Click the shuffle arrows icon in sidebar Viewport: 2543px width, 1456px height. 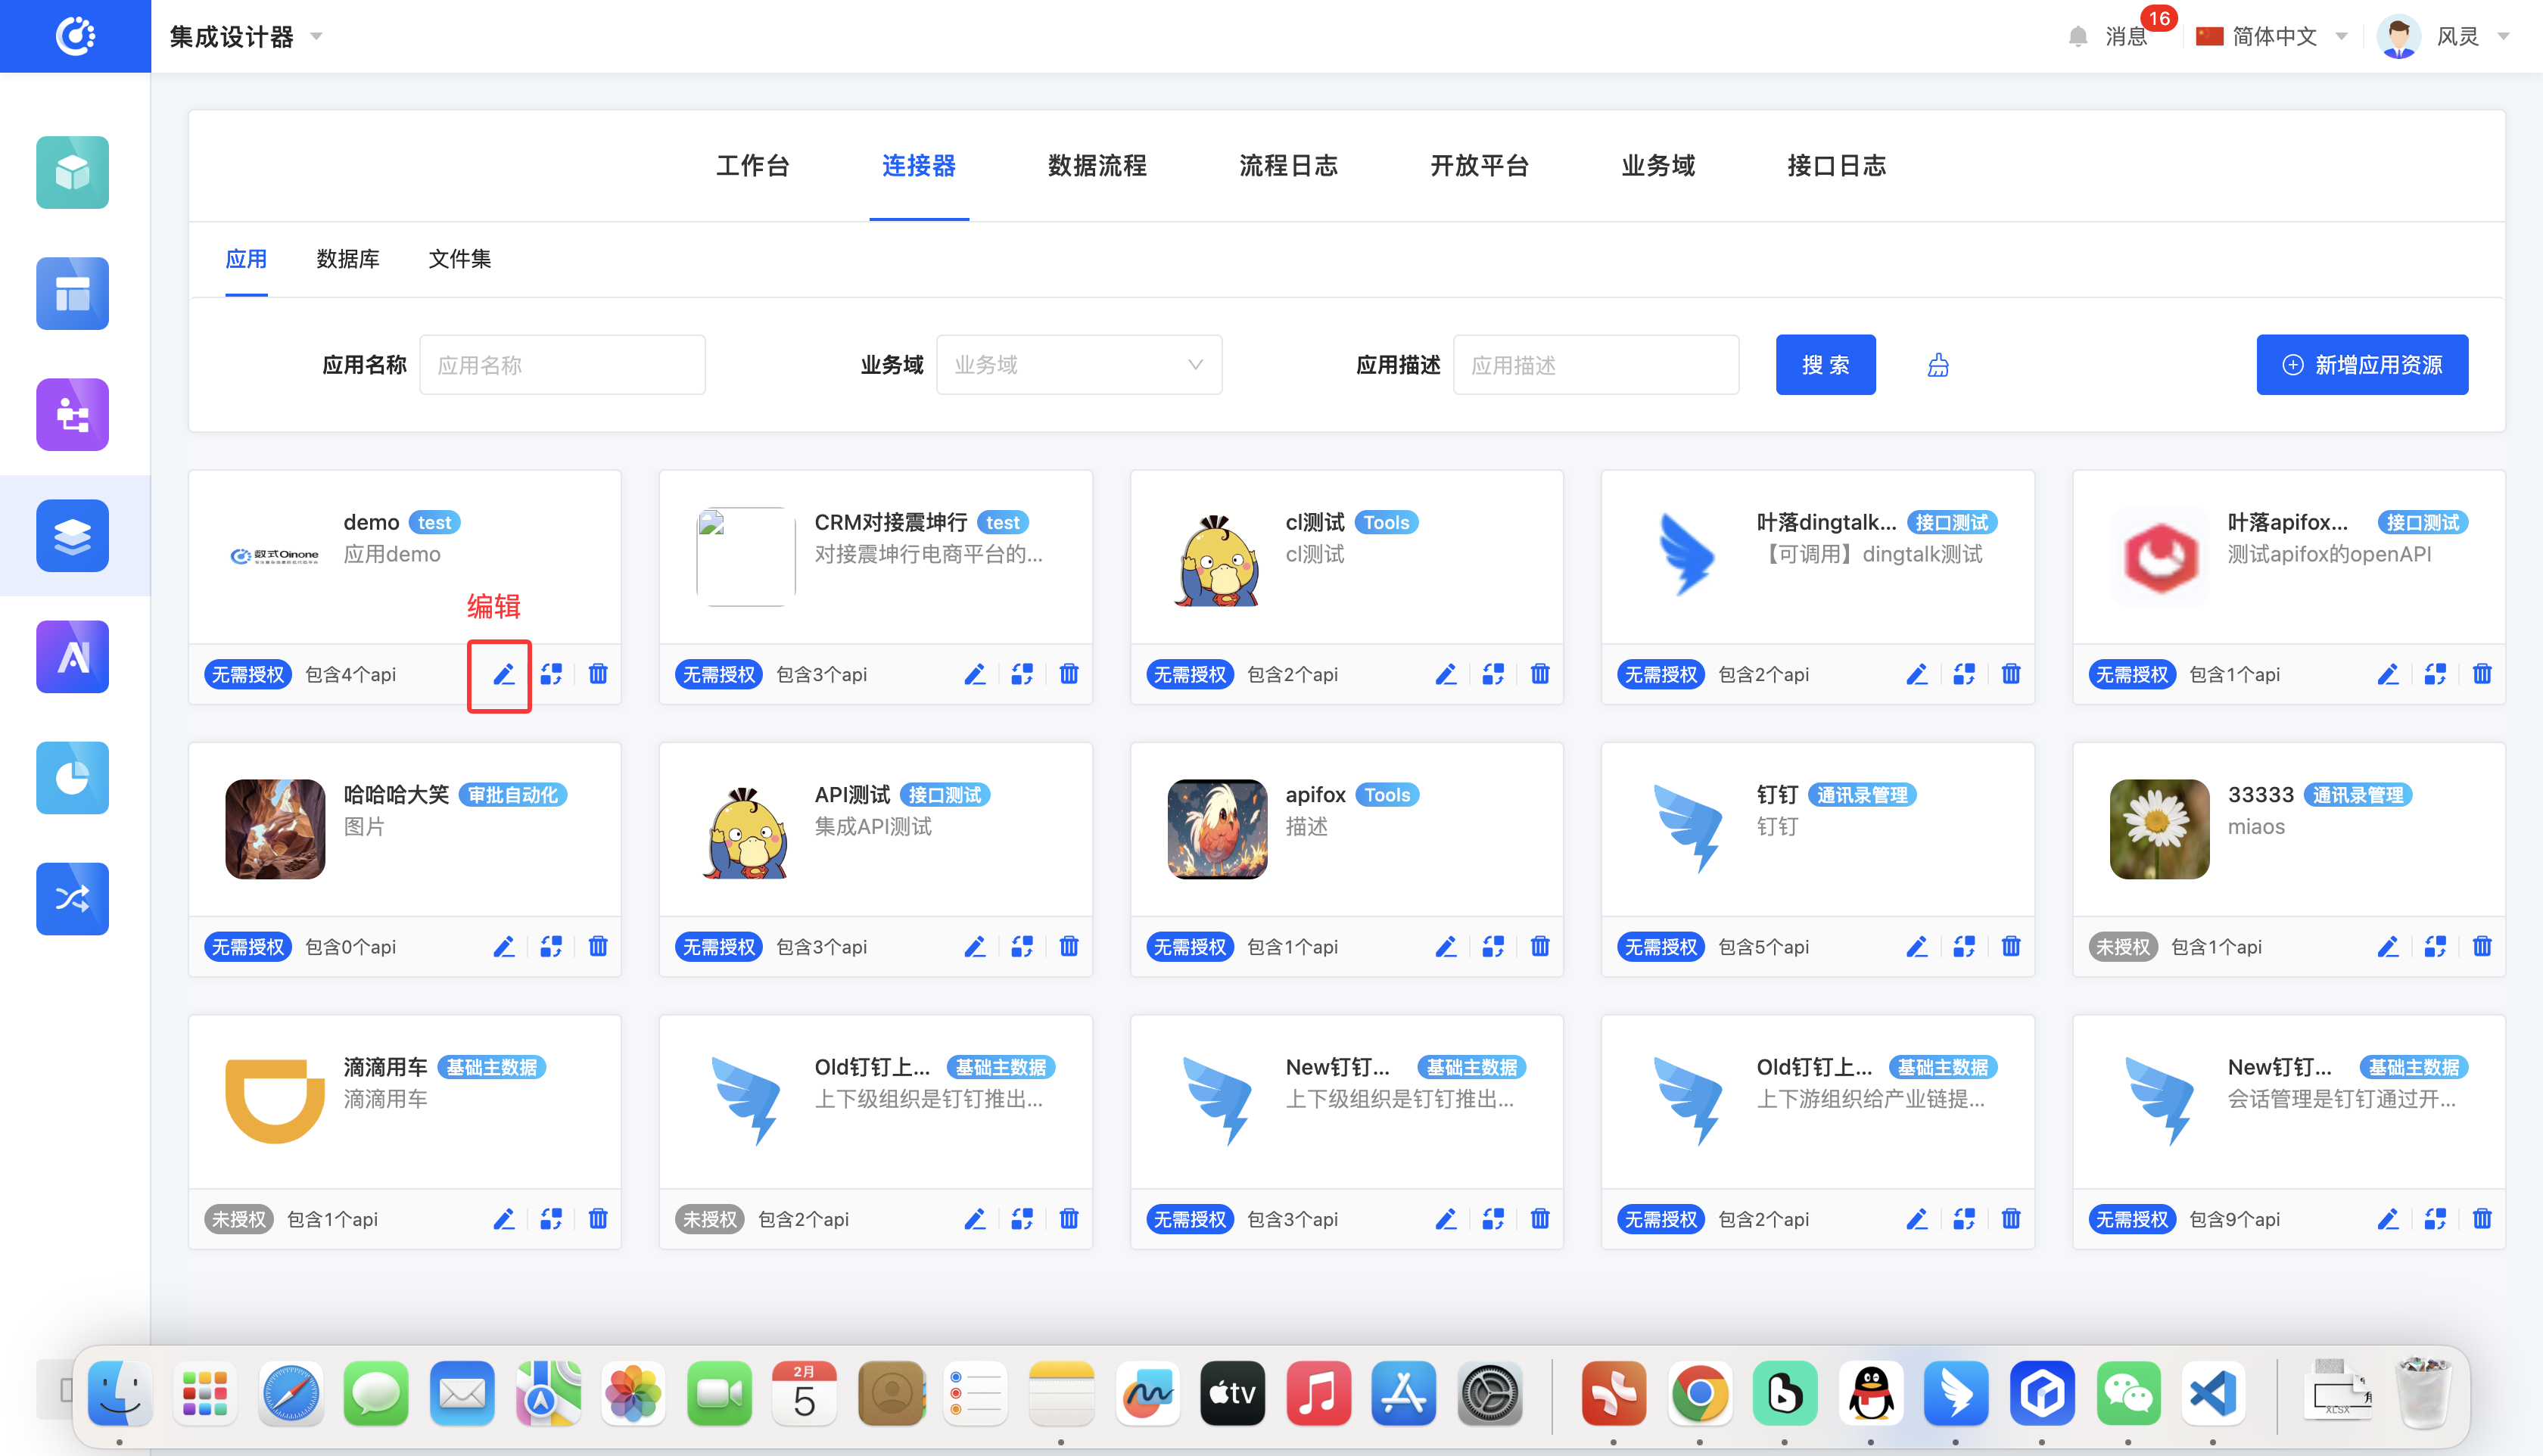[x=72, y=898]
